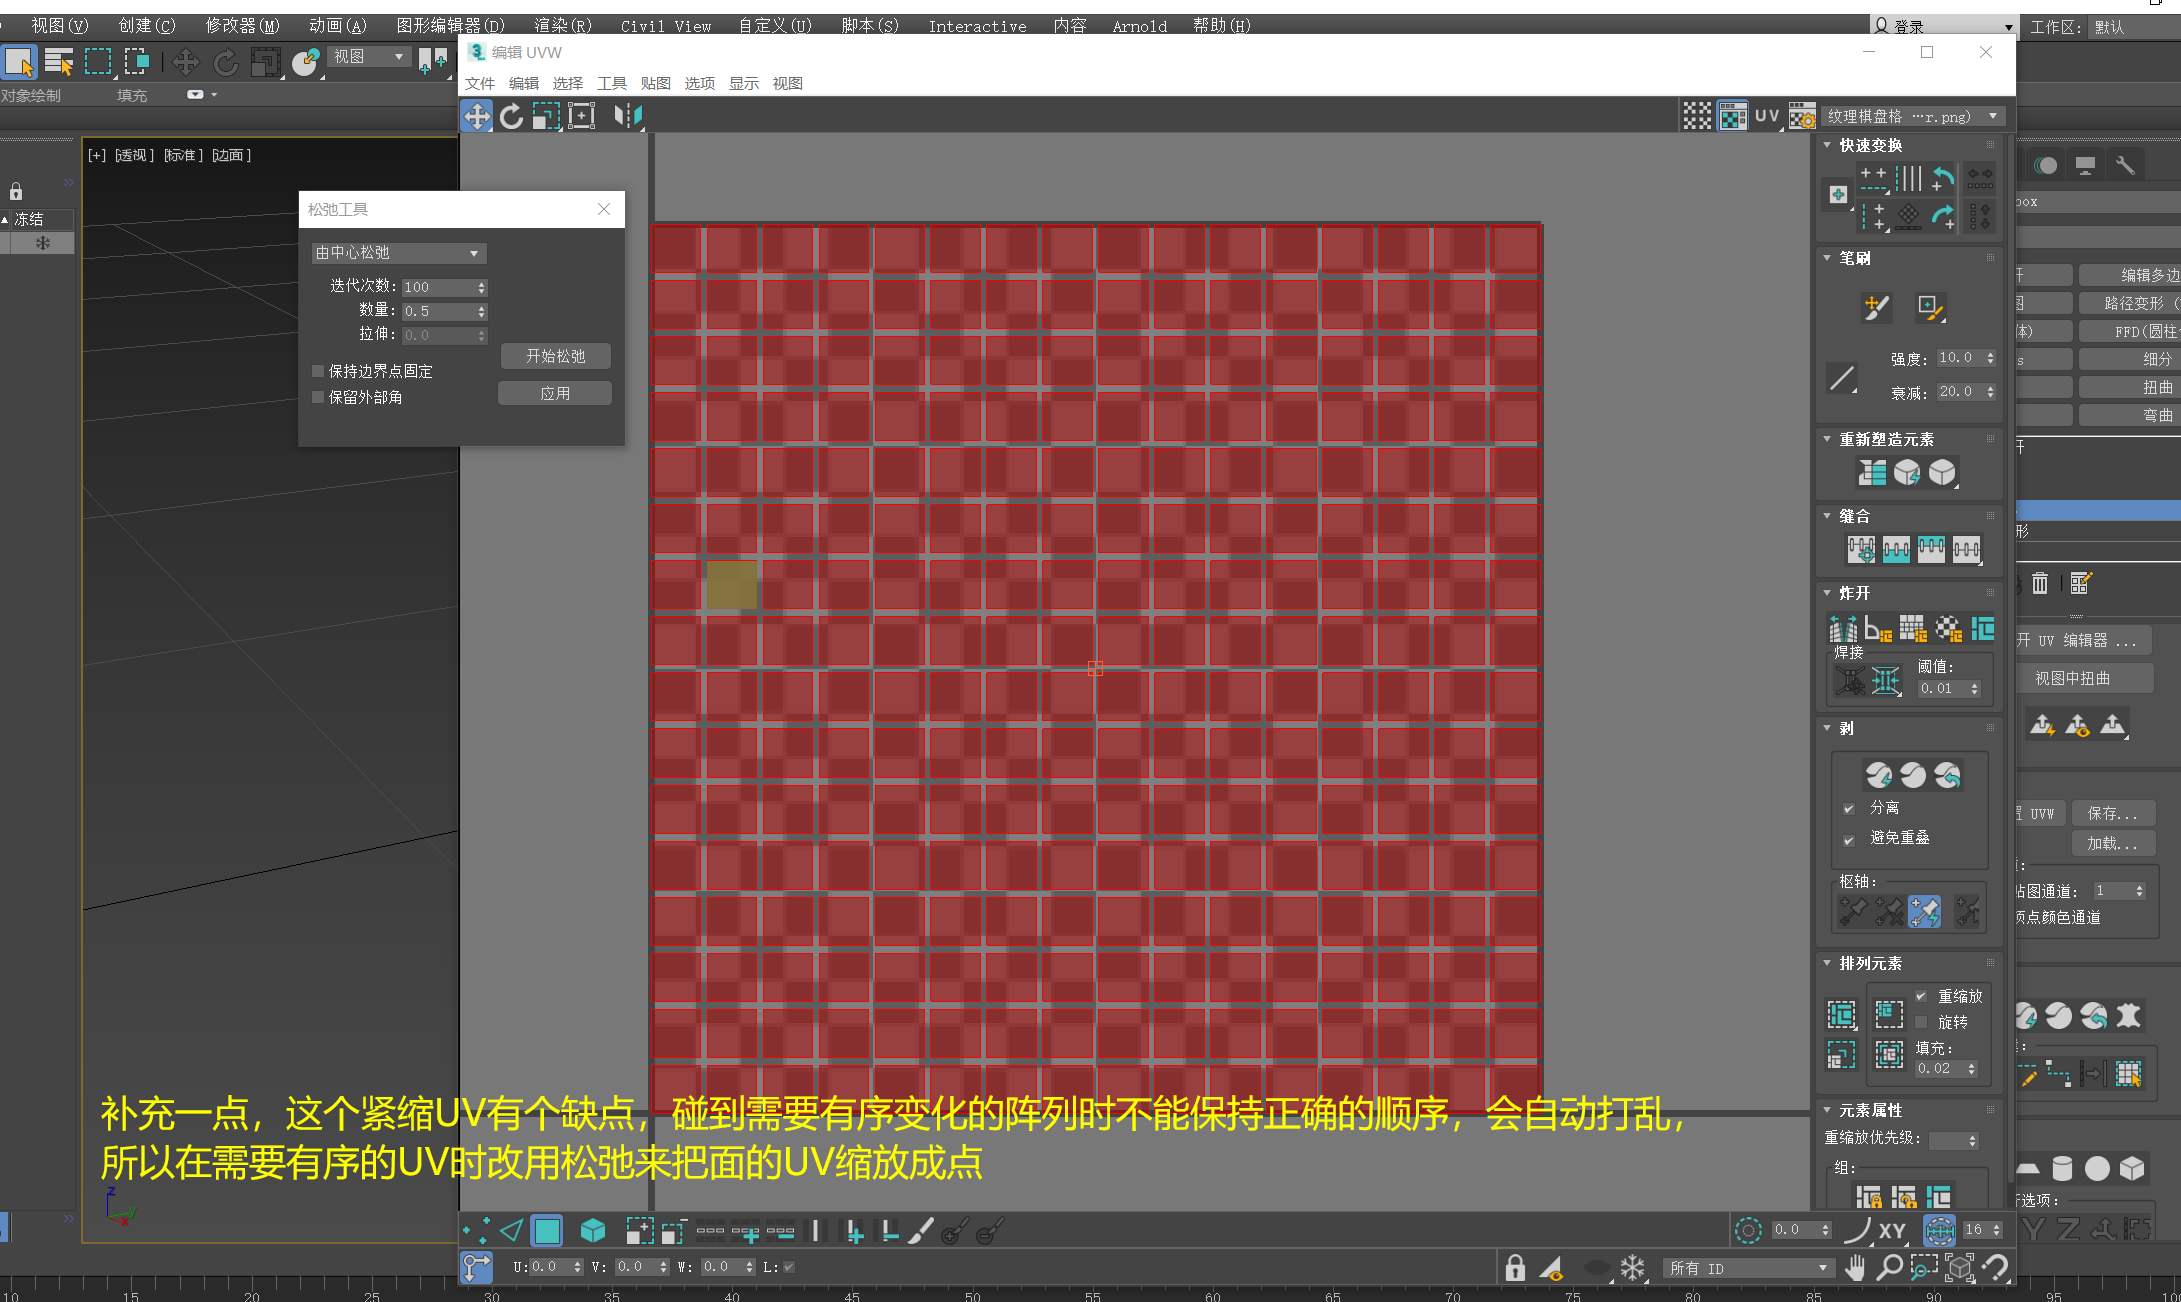The height and width of the screenshot is (1302, 2181).
Task: Click the delete trash icon in modifier panel
Action: coord(2040,583)
